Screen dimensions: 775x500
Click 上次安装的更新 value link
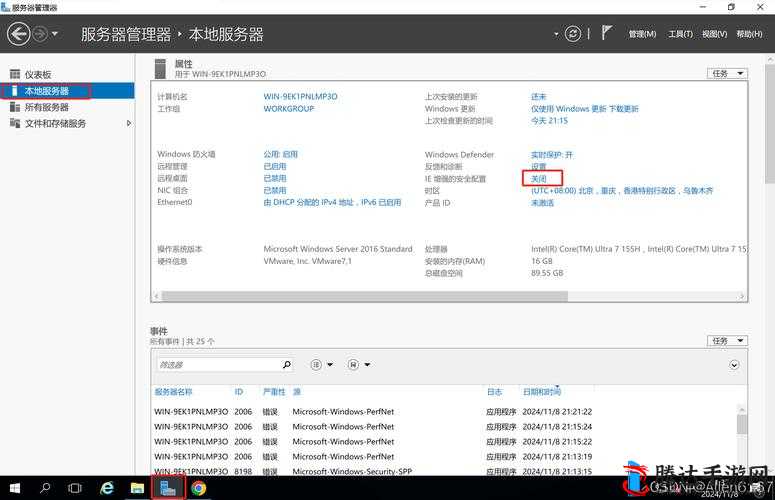539,97
